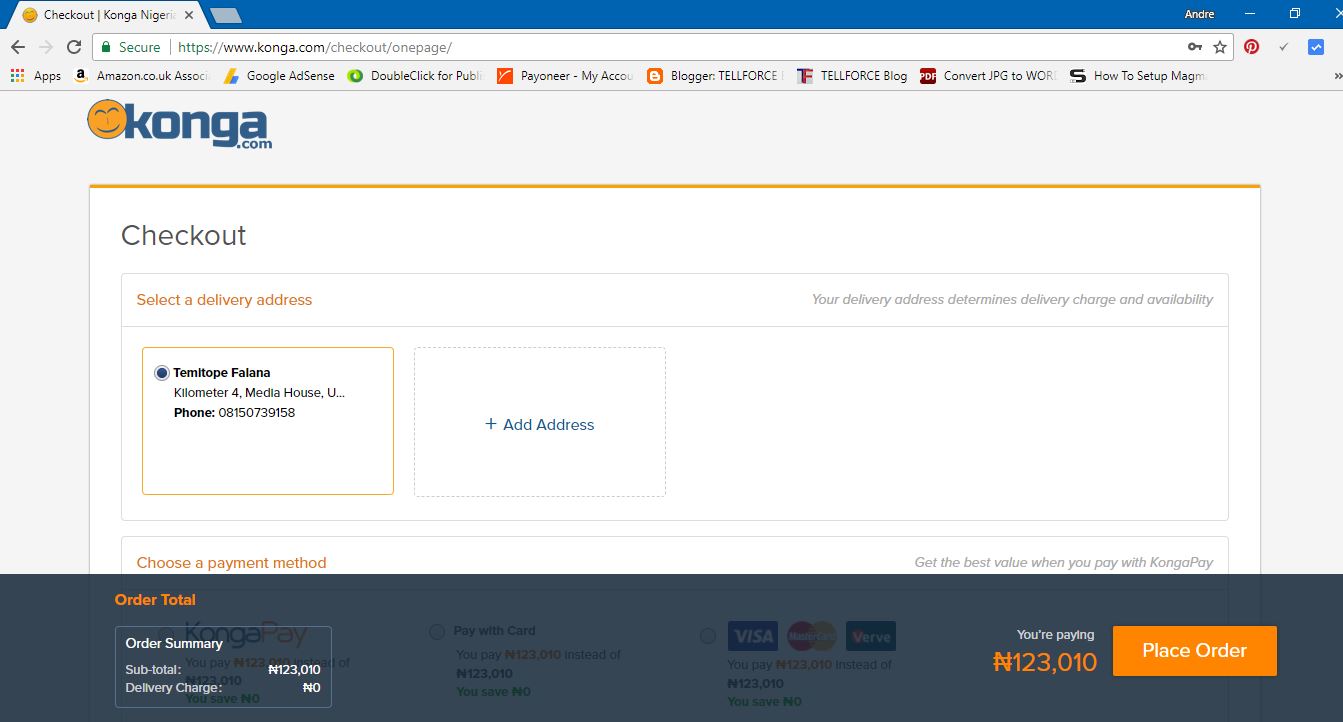Viewport: 1343px width, 722px height.
Task: Expand the bookmarks bar overflow chevron
Action: [1335, 75]
